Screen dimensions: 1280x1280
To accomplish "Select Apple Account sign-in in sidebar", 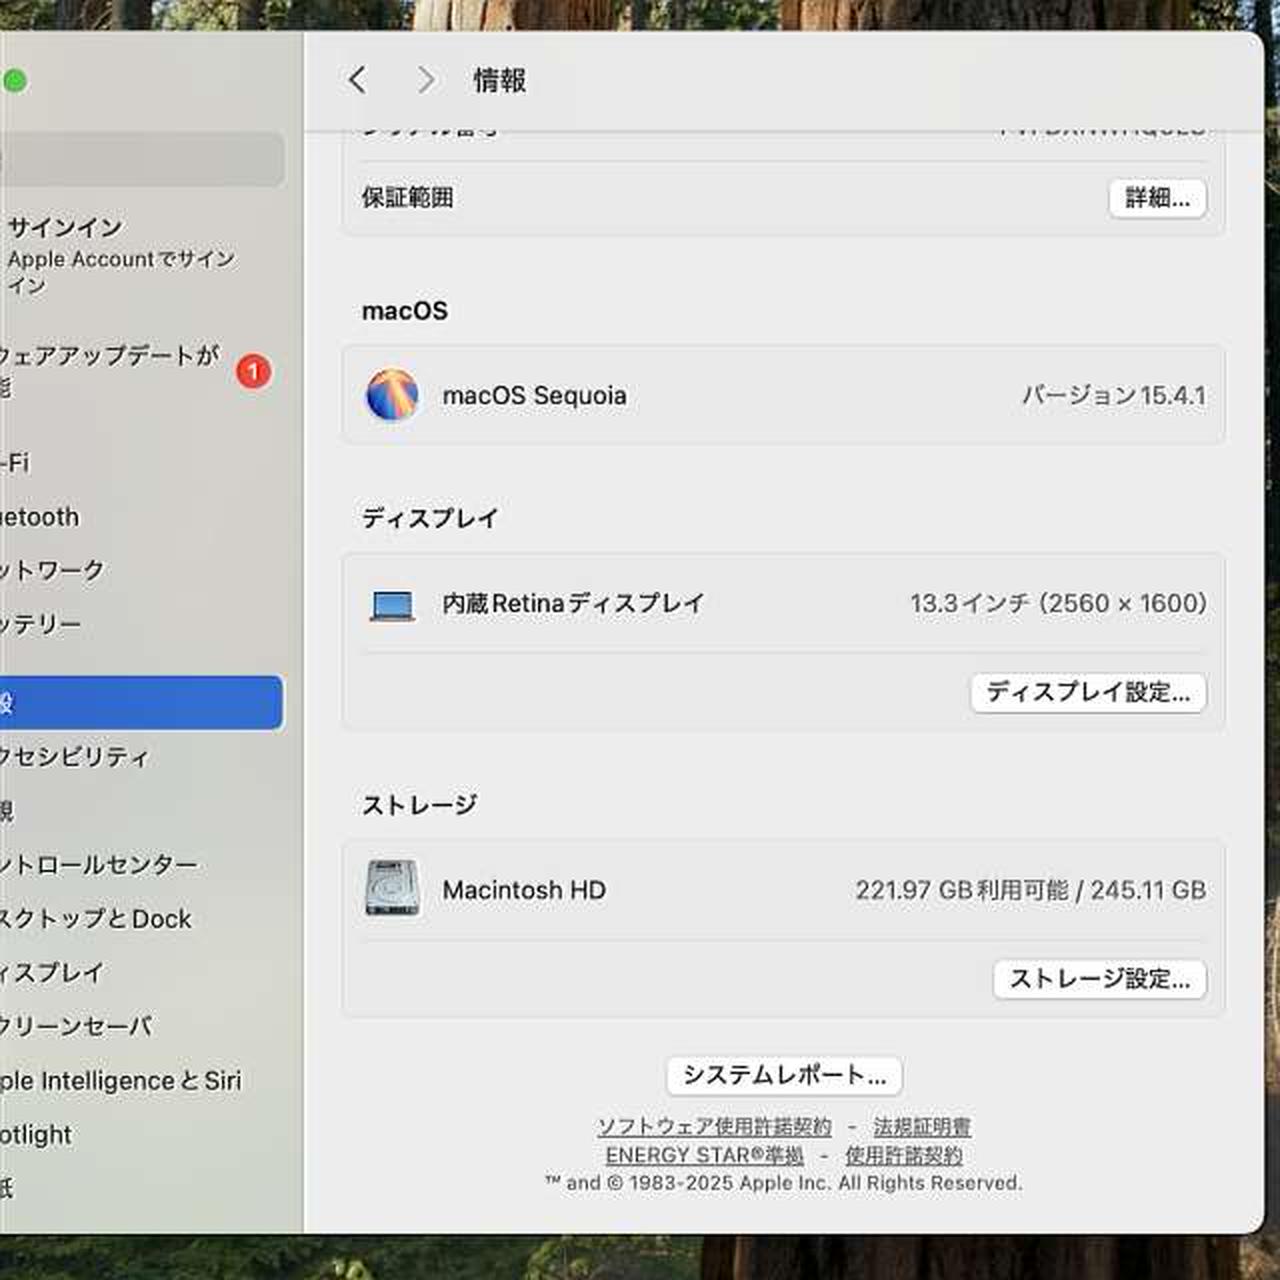I will point(120,255).
